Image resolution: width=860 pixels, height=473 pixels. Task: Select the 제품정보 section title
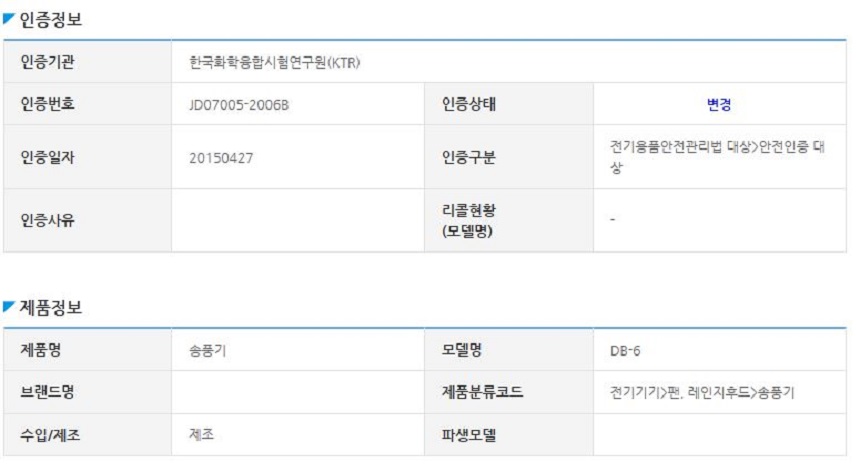point(50,307)
